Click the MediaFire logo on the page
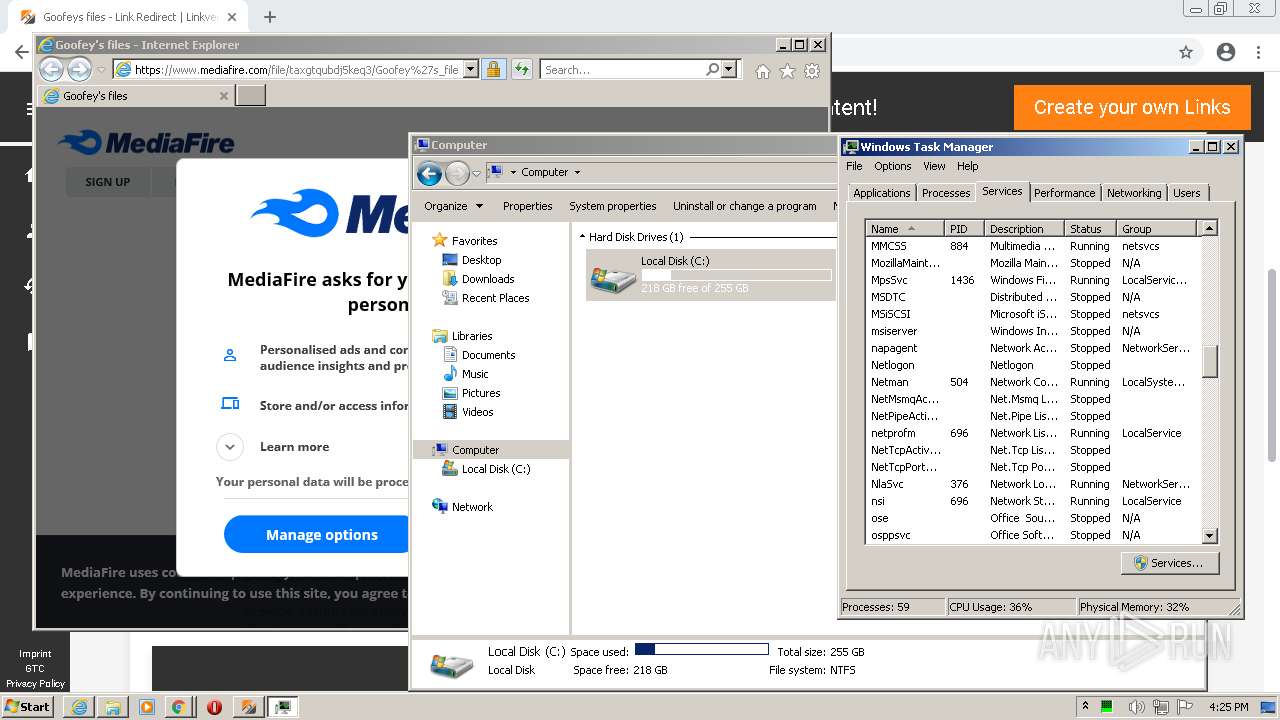This screenshot has height=720, width=1280. point(146,143)
